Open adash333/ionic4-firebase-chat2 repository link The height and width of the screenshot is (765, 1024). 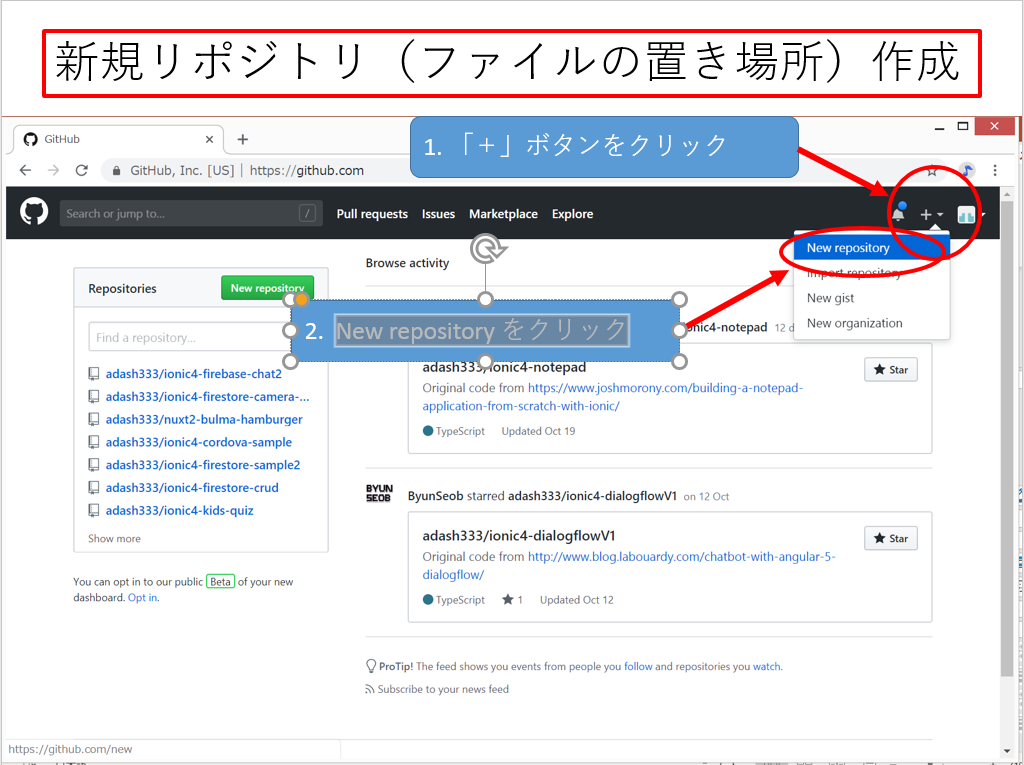click(x=193, y=374)
